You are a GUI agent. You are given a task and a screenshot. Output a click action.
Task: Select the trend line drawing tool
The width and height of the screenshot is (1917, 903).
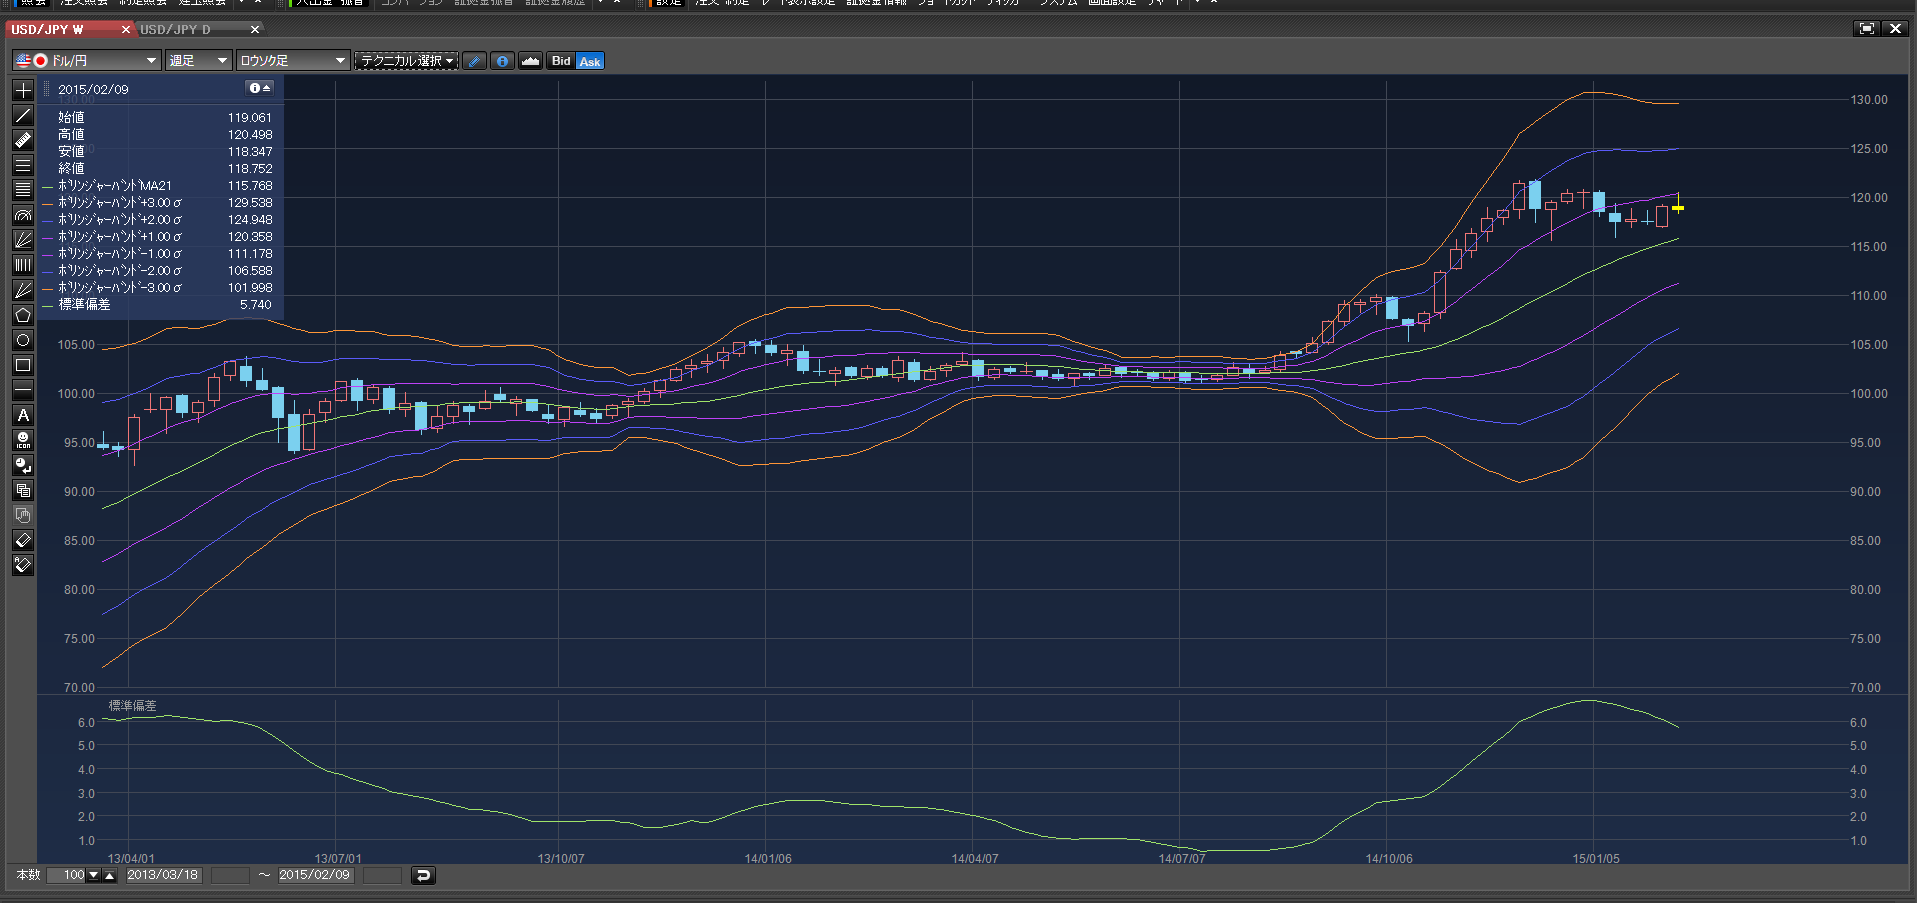click(23, 115)
